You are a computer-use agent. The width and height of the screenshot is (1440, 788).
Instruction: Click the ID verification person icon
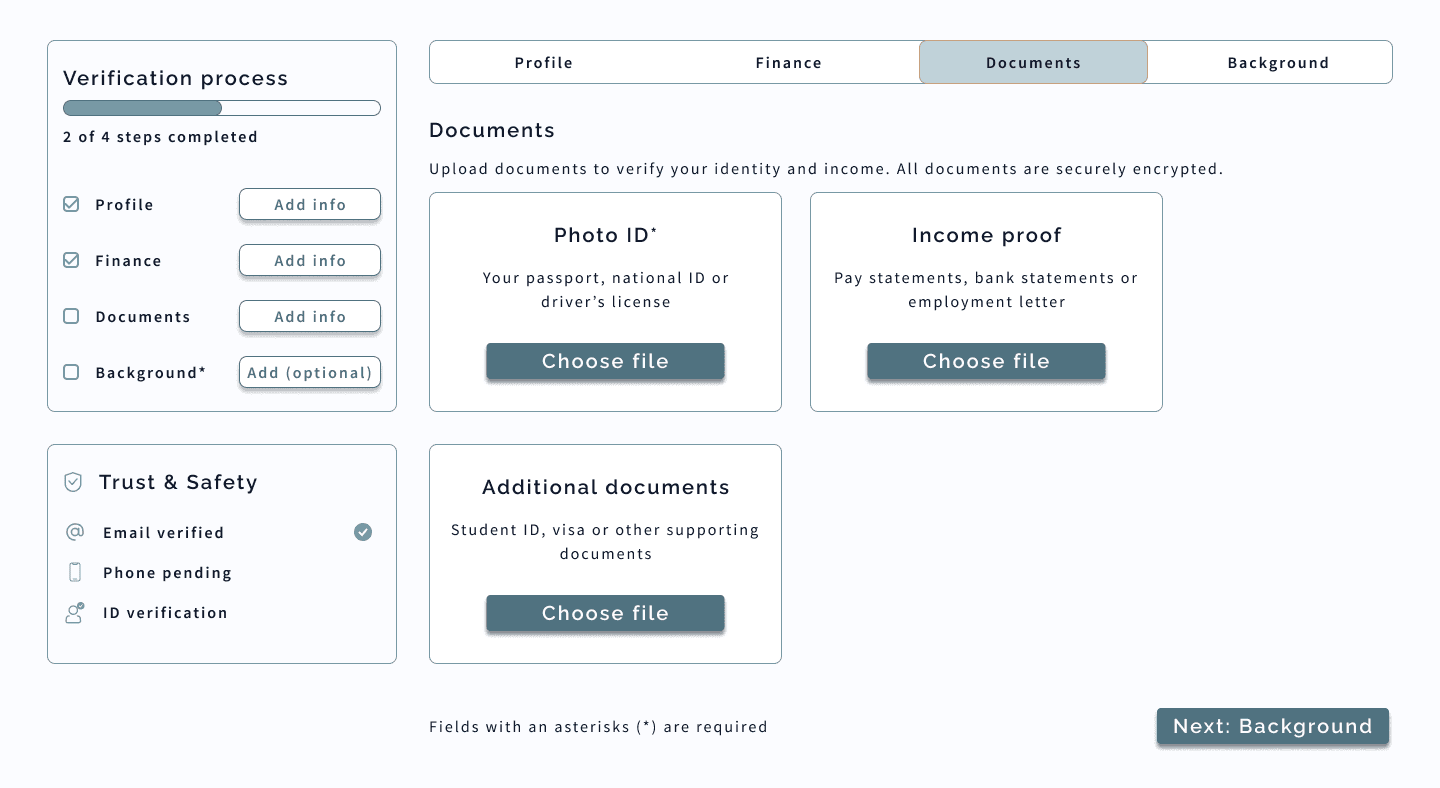click(x=75, y=612)
